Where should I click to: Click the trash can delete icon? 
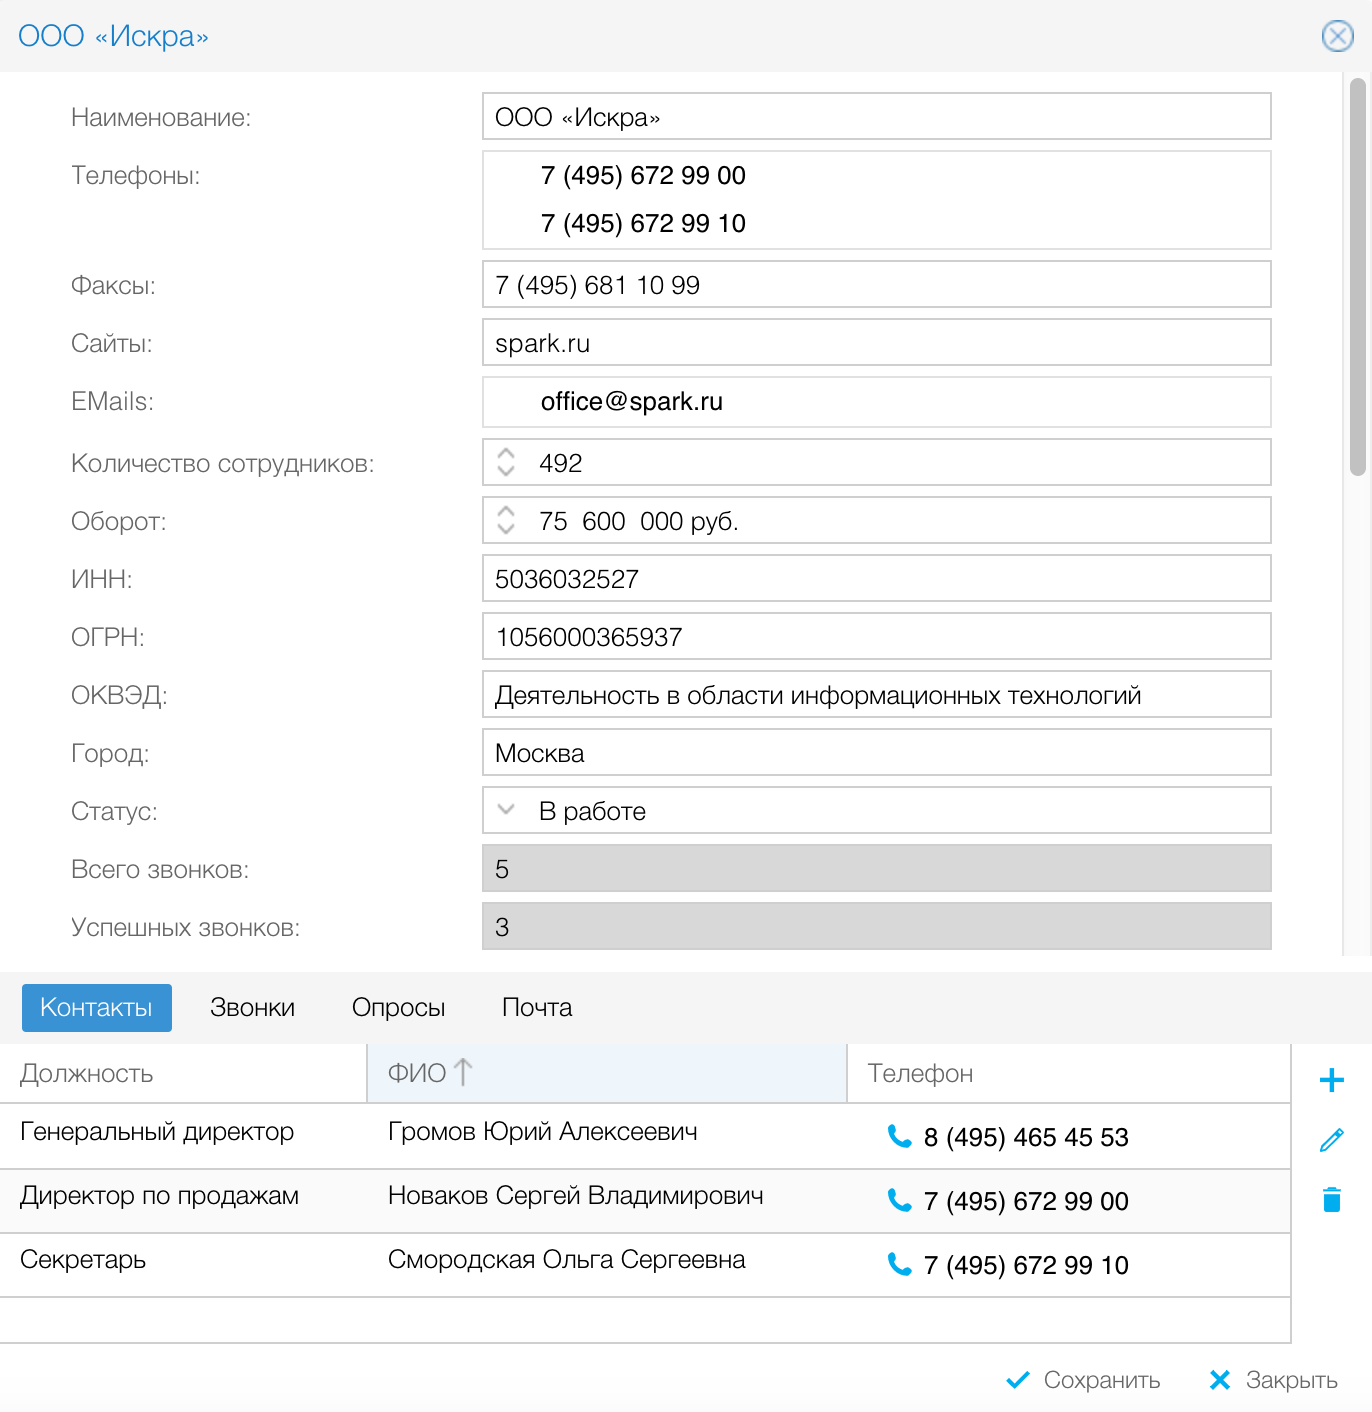pos(1331,1200)
